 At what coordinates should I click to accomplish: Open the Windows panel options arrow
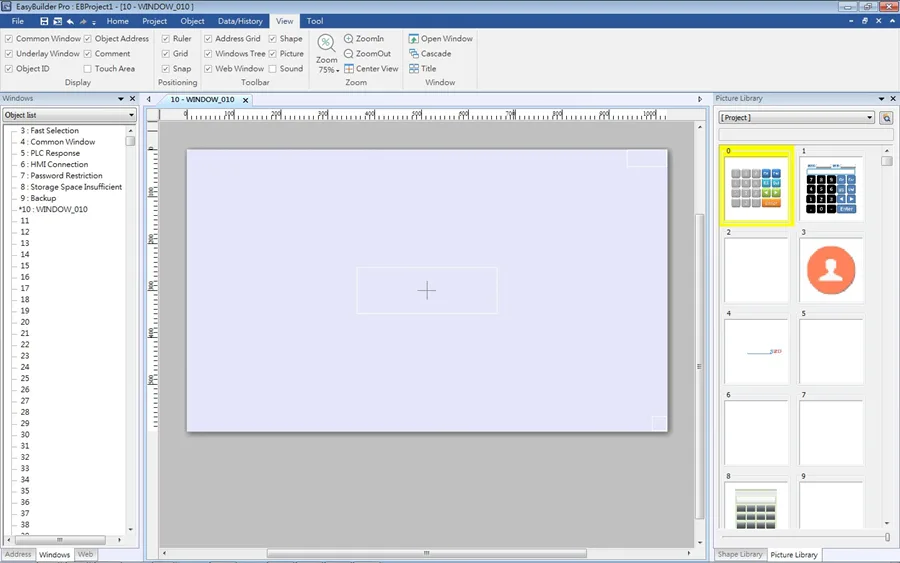(121, 99)
